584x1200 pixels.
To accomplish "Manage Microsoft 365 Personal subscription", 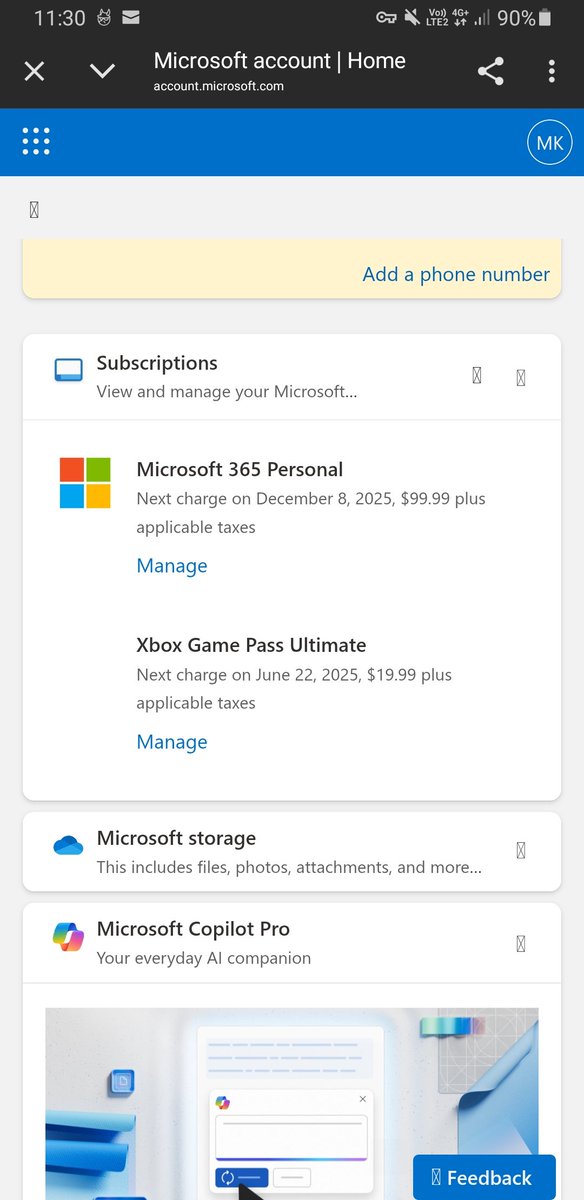I will (x=172, y=566).
